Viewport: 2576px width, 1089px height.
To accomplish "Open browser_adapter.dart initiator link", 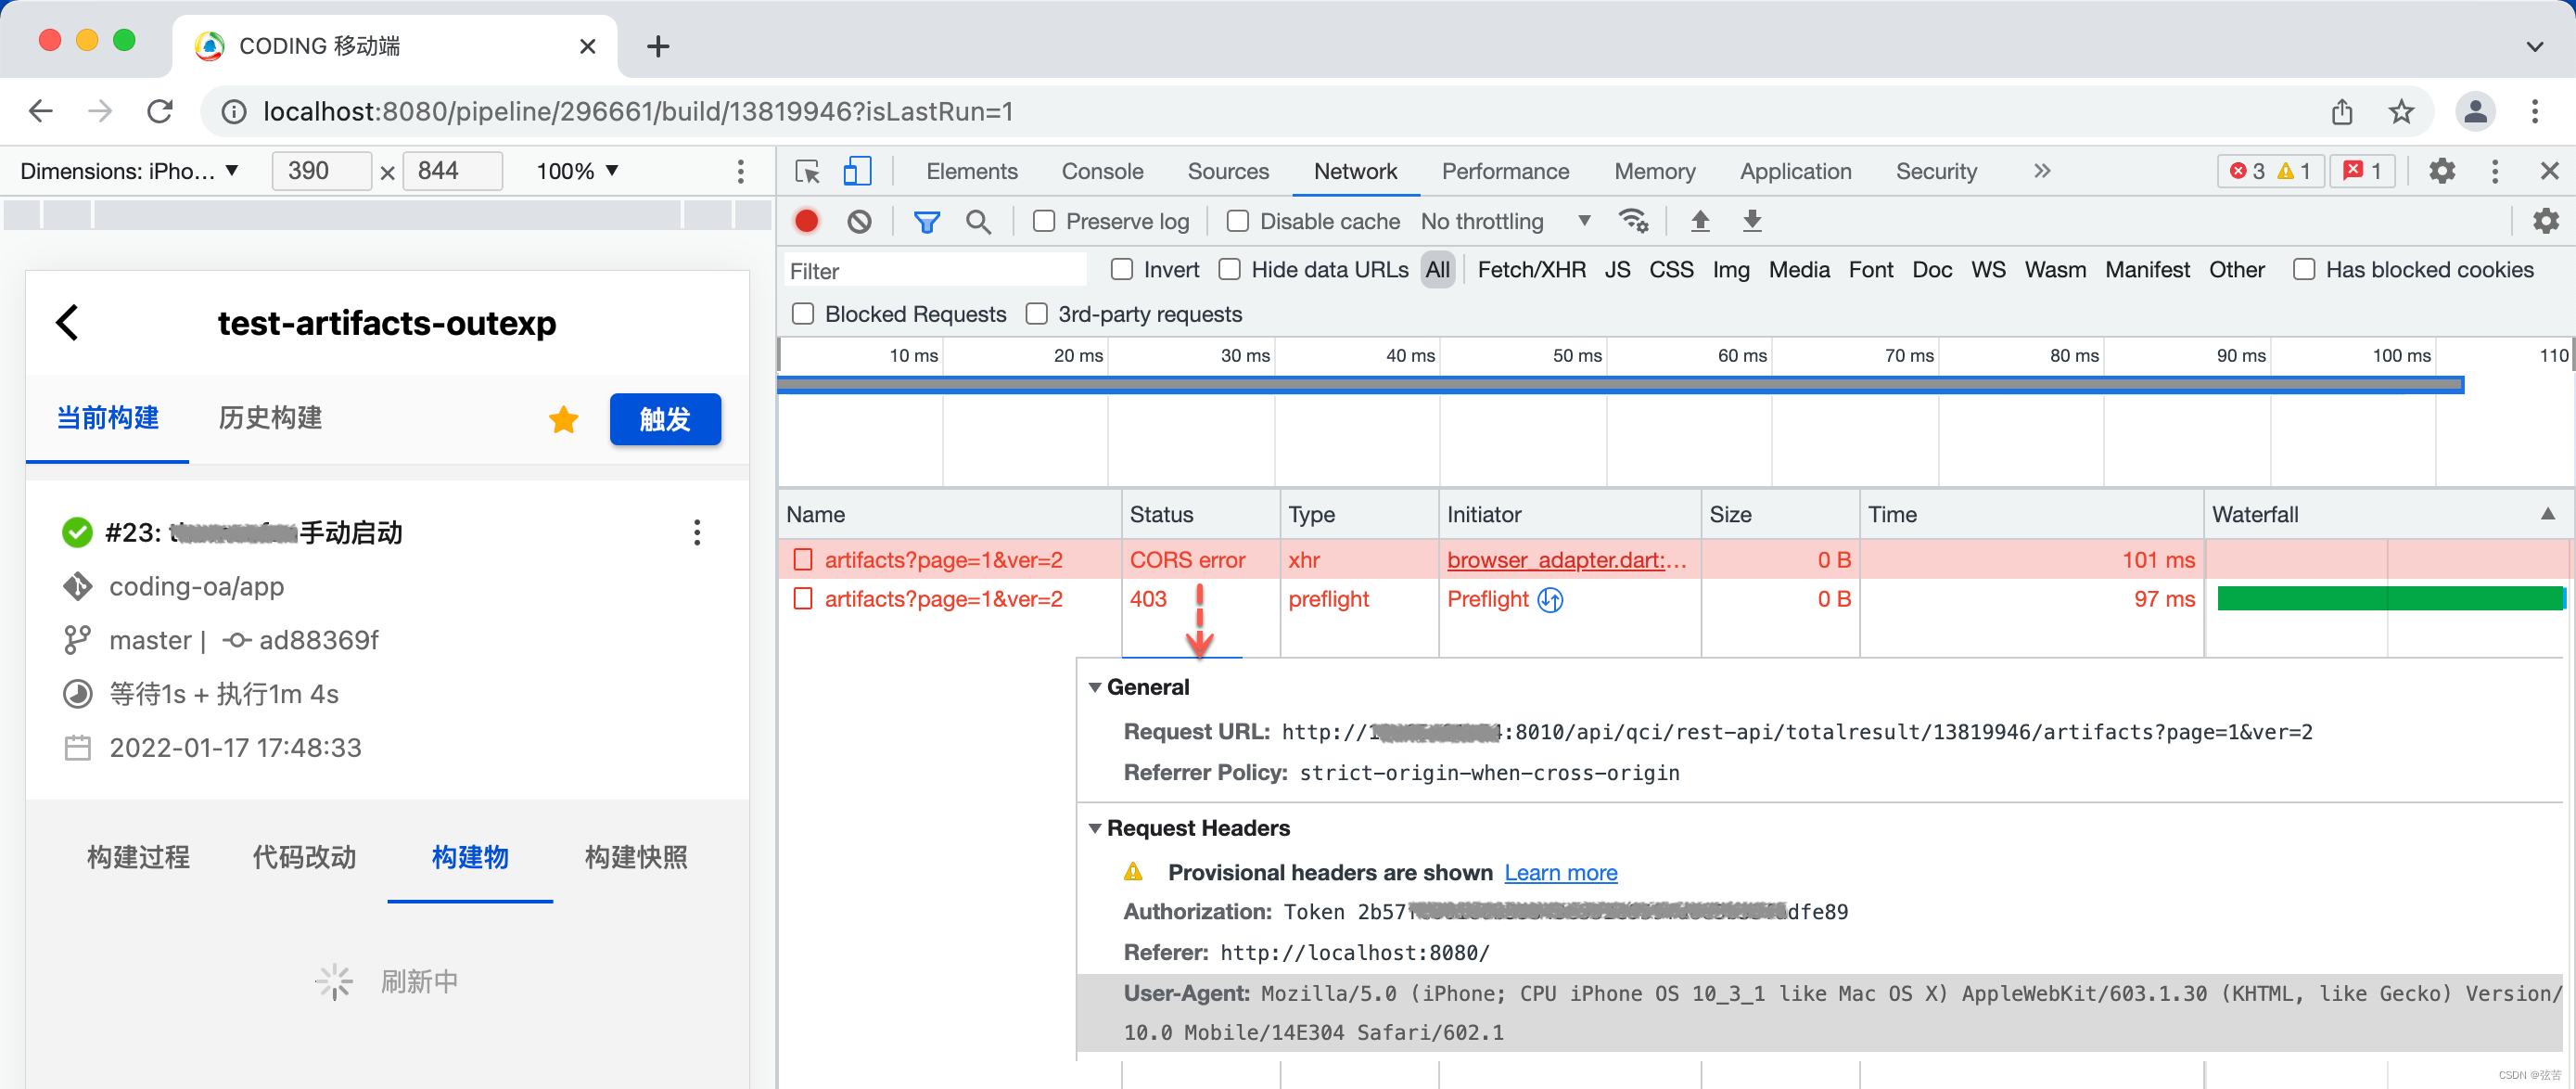I will 1567,560.
